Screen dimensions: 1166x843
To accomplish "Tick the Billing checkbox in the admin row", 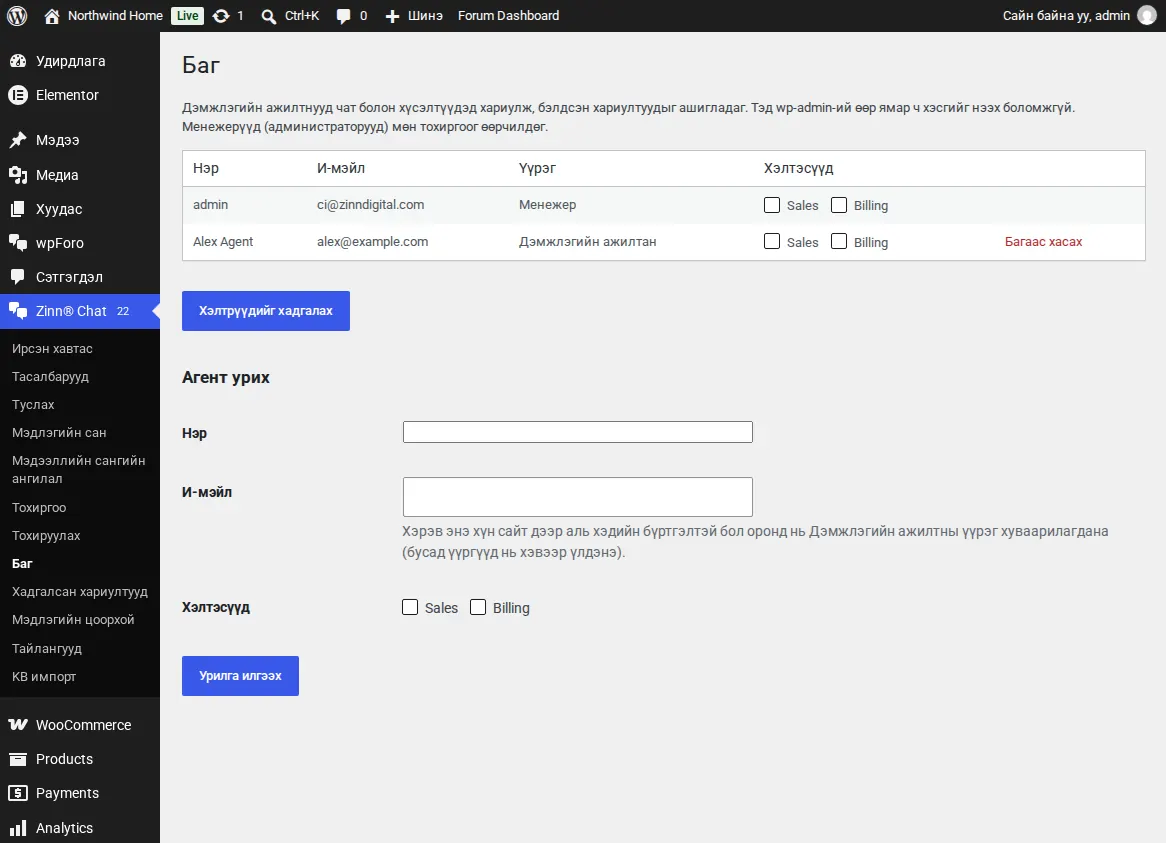I will [839, 205].
